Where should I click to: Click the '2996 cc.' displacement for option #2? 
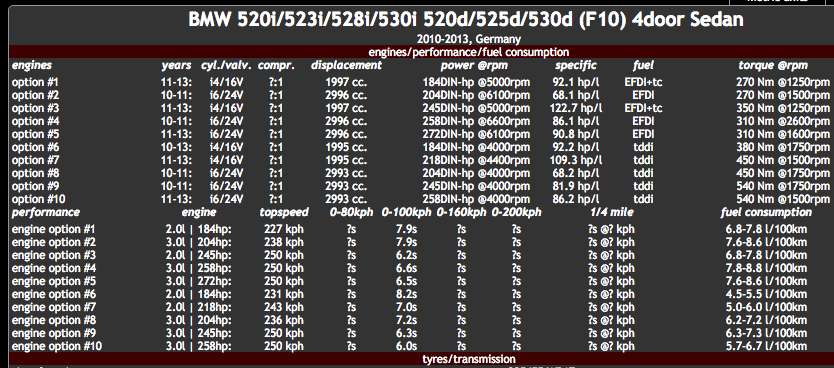[346, 95]
